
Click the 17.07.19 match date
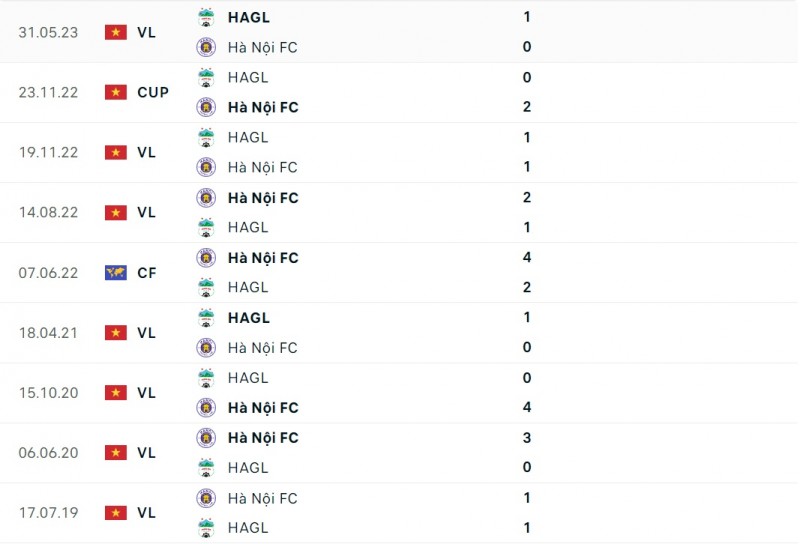click(x=48, y=513)
